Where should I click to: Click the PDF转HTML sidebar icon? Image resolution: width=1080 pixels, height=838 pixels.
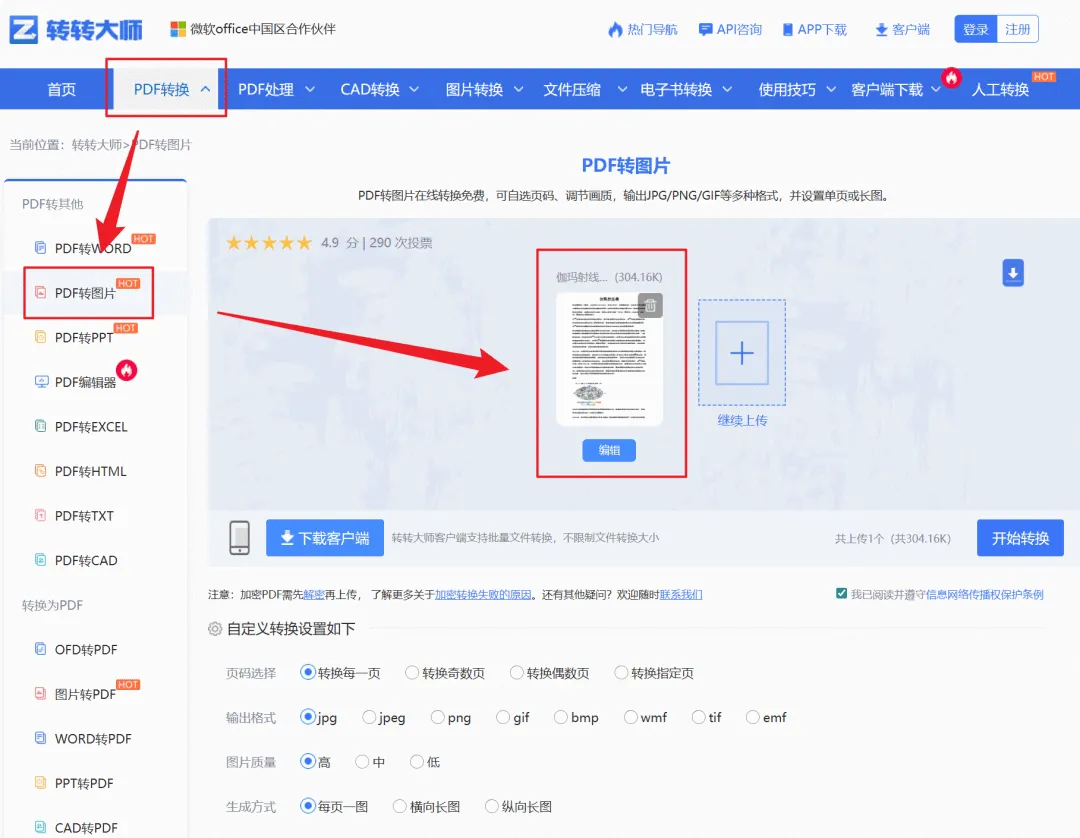click(41, 470)
